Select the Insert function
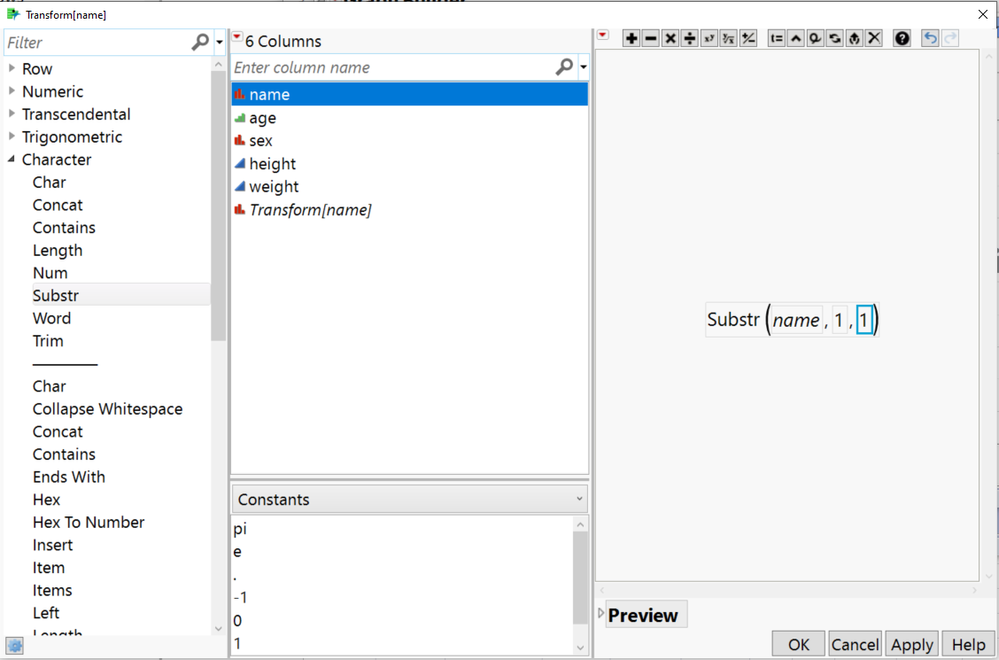 pos(53,545)
